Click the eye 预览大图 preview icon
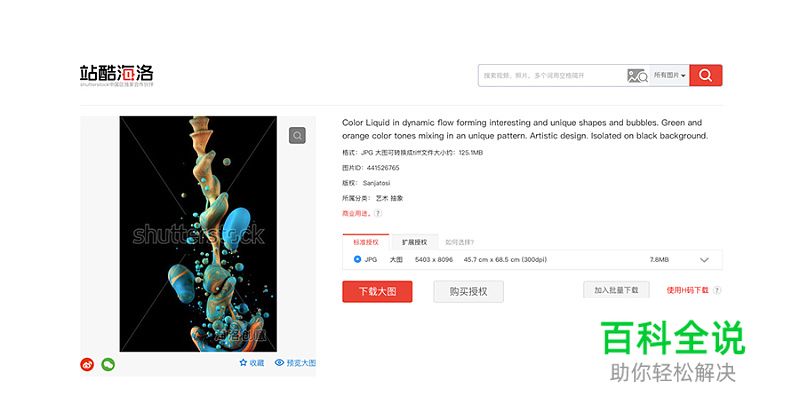The width and height of the screenshot is (800, 420). 279,362
